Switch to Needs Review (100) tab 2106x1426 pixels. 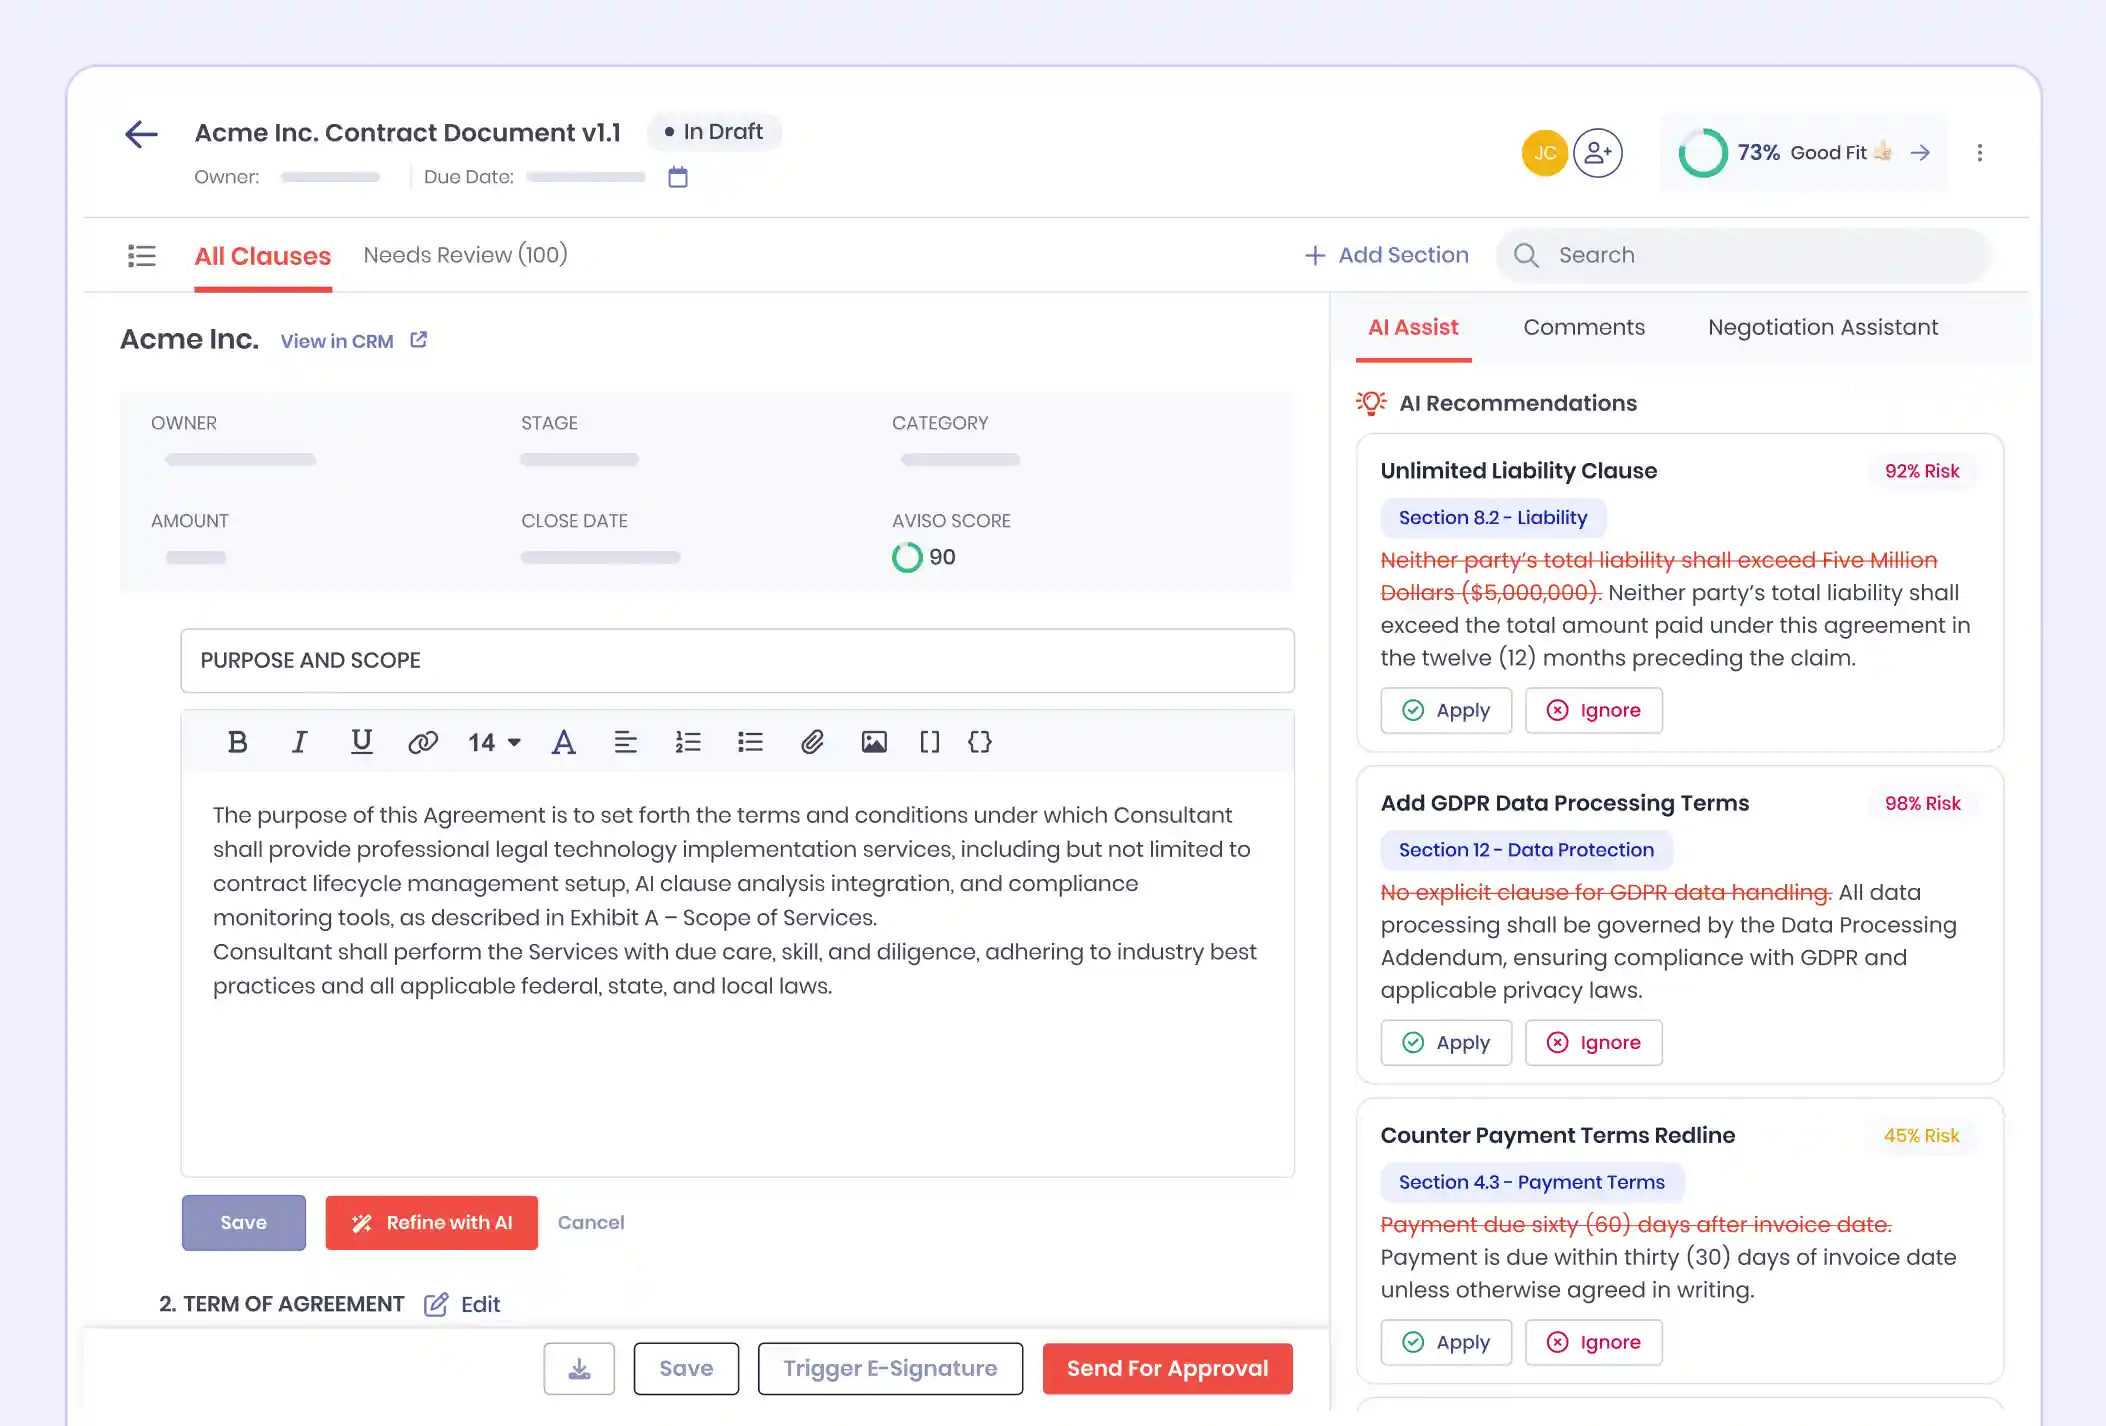click(465, 255)
